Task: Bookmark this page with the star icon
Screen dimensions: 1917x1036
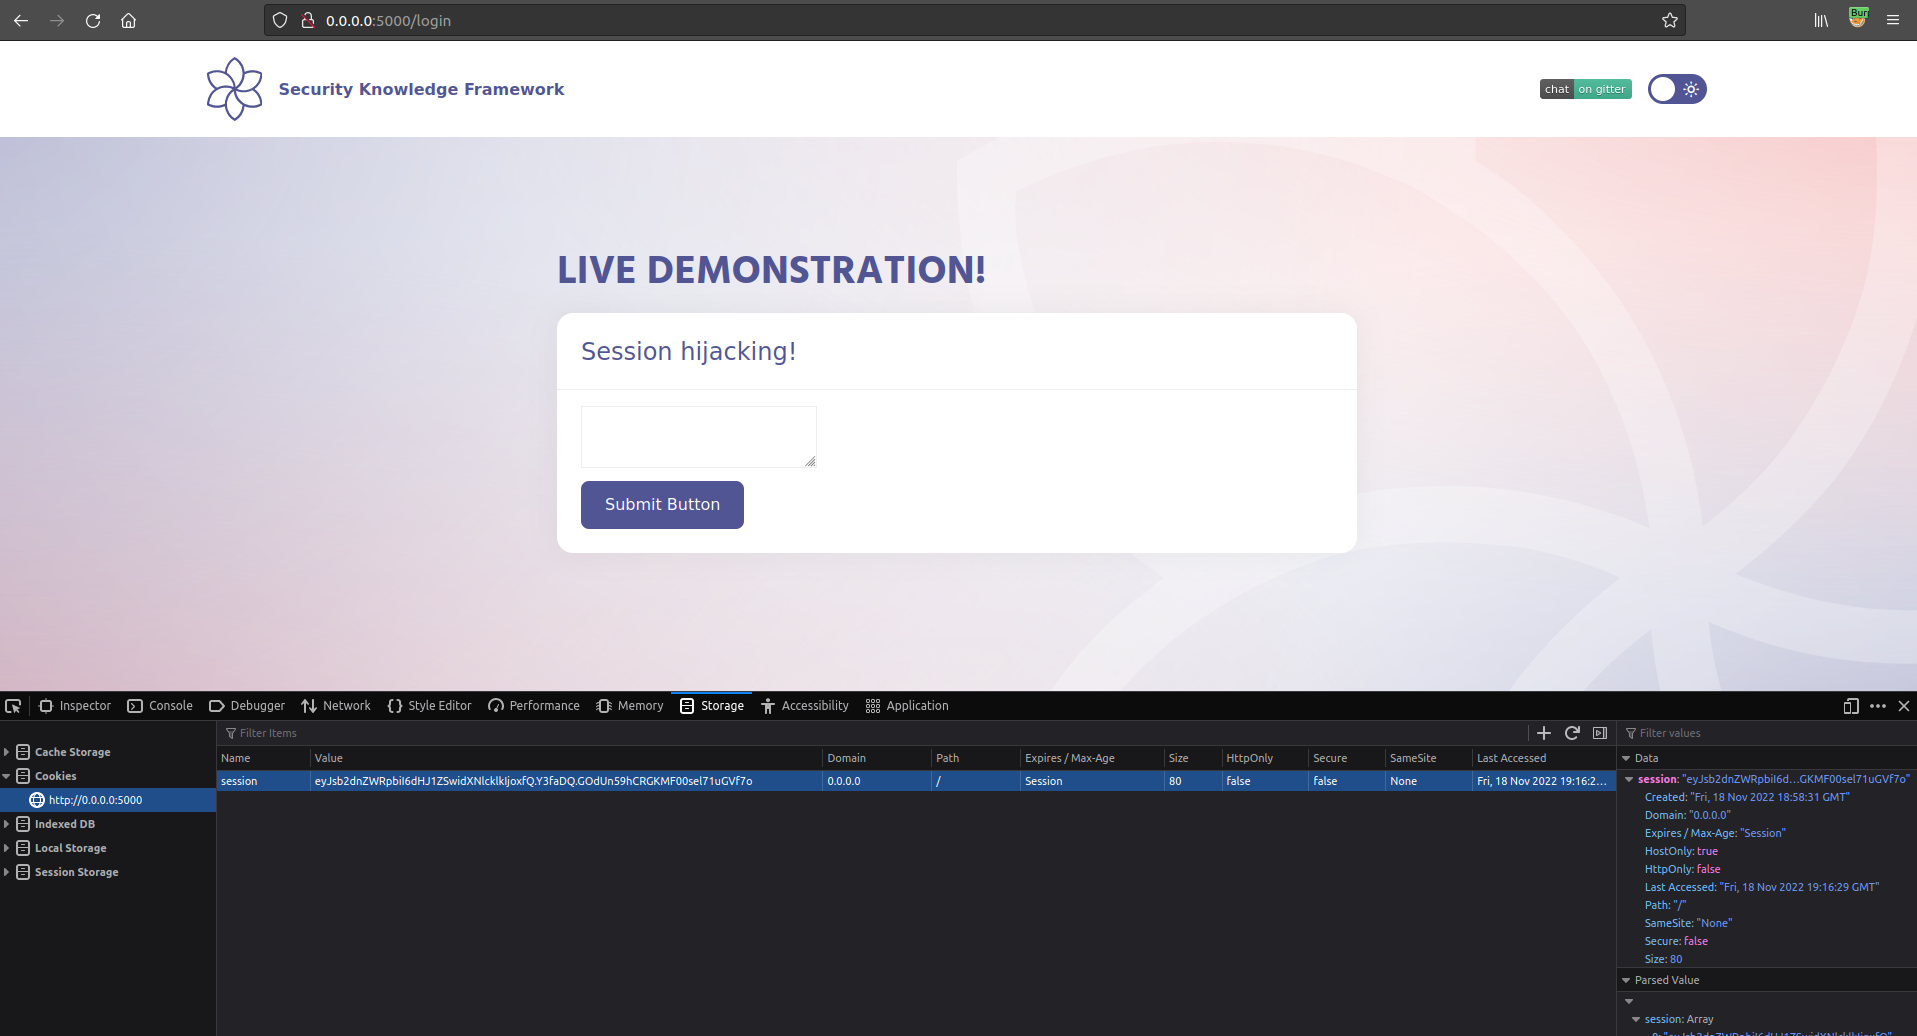Action: point(1670,20)
